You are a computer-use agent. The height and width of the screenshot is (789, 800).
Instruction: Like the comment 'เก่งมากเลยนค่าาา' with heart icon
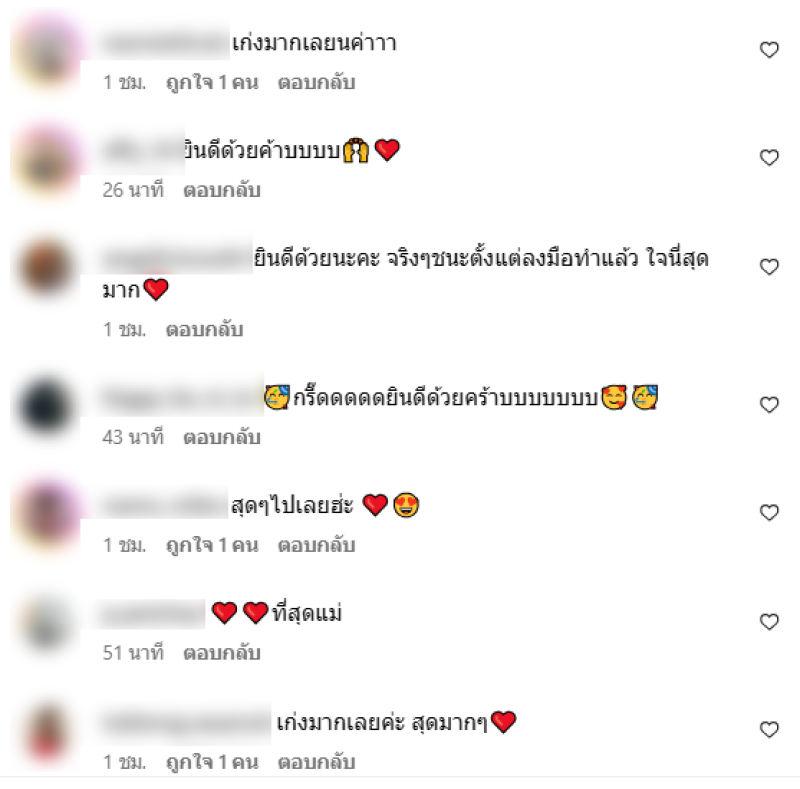(769, 50)
